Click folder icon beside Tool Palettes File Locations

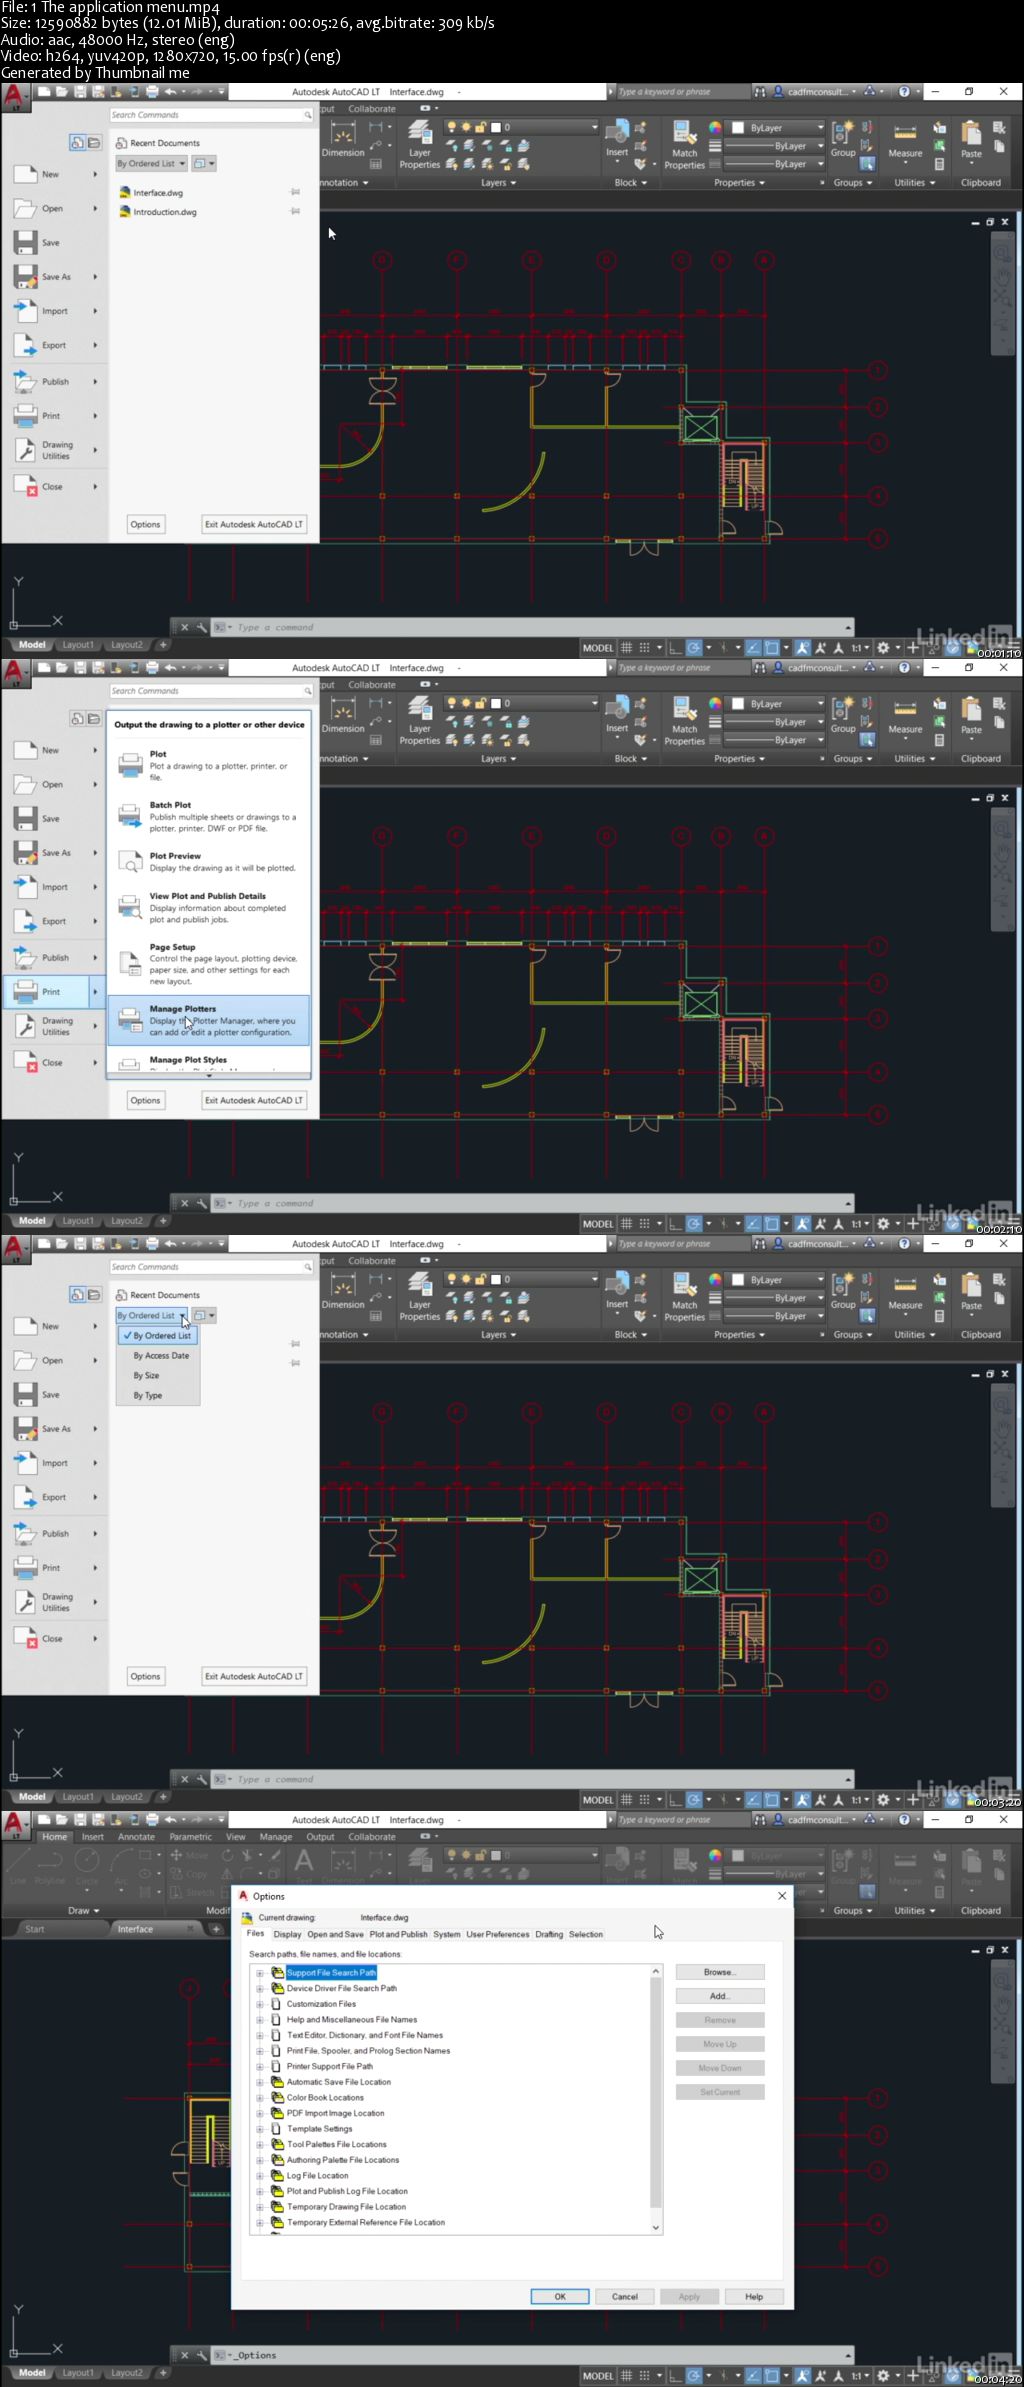pyautogui.click(x=278, y=2145)
